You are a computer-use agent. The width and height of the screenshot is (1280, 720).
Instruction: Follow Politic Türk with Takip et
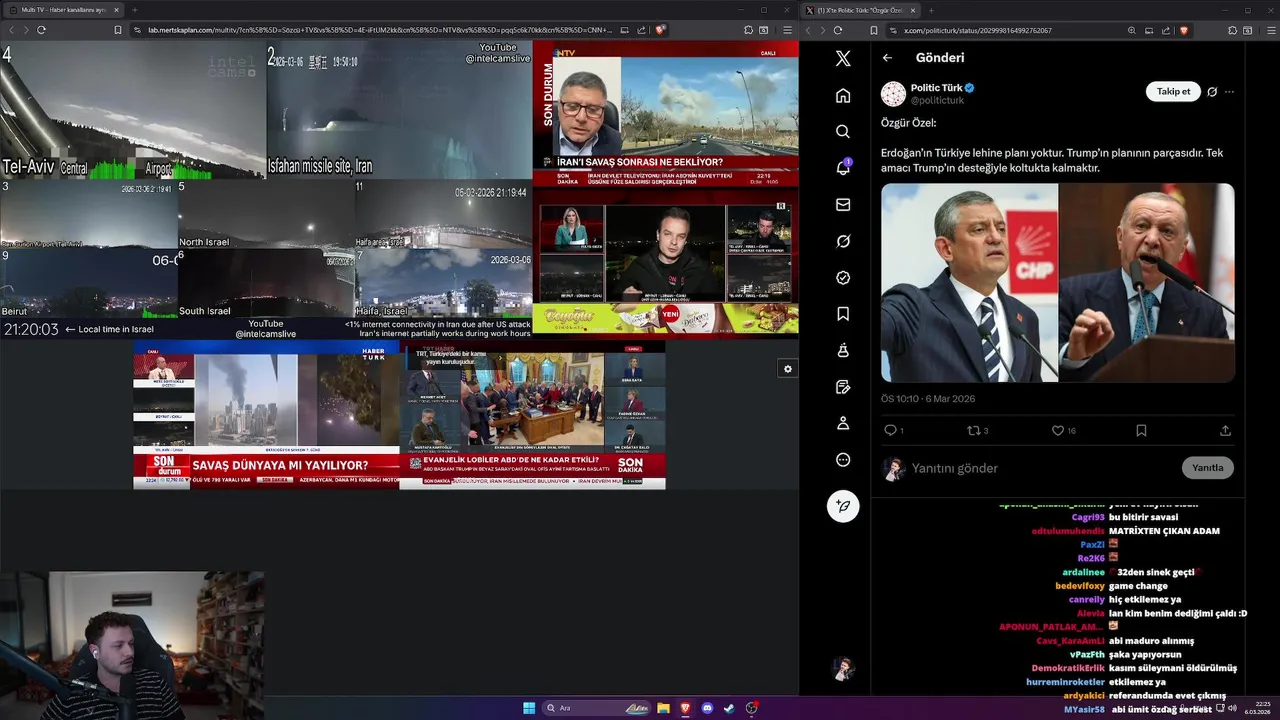tap(1173, 91)
